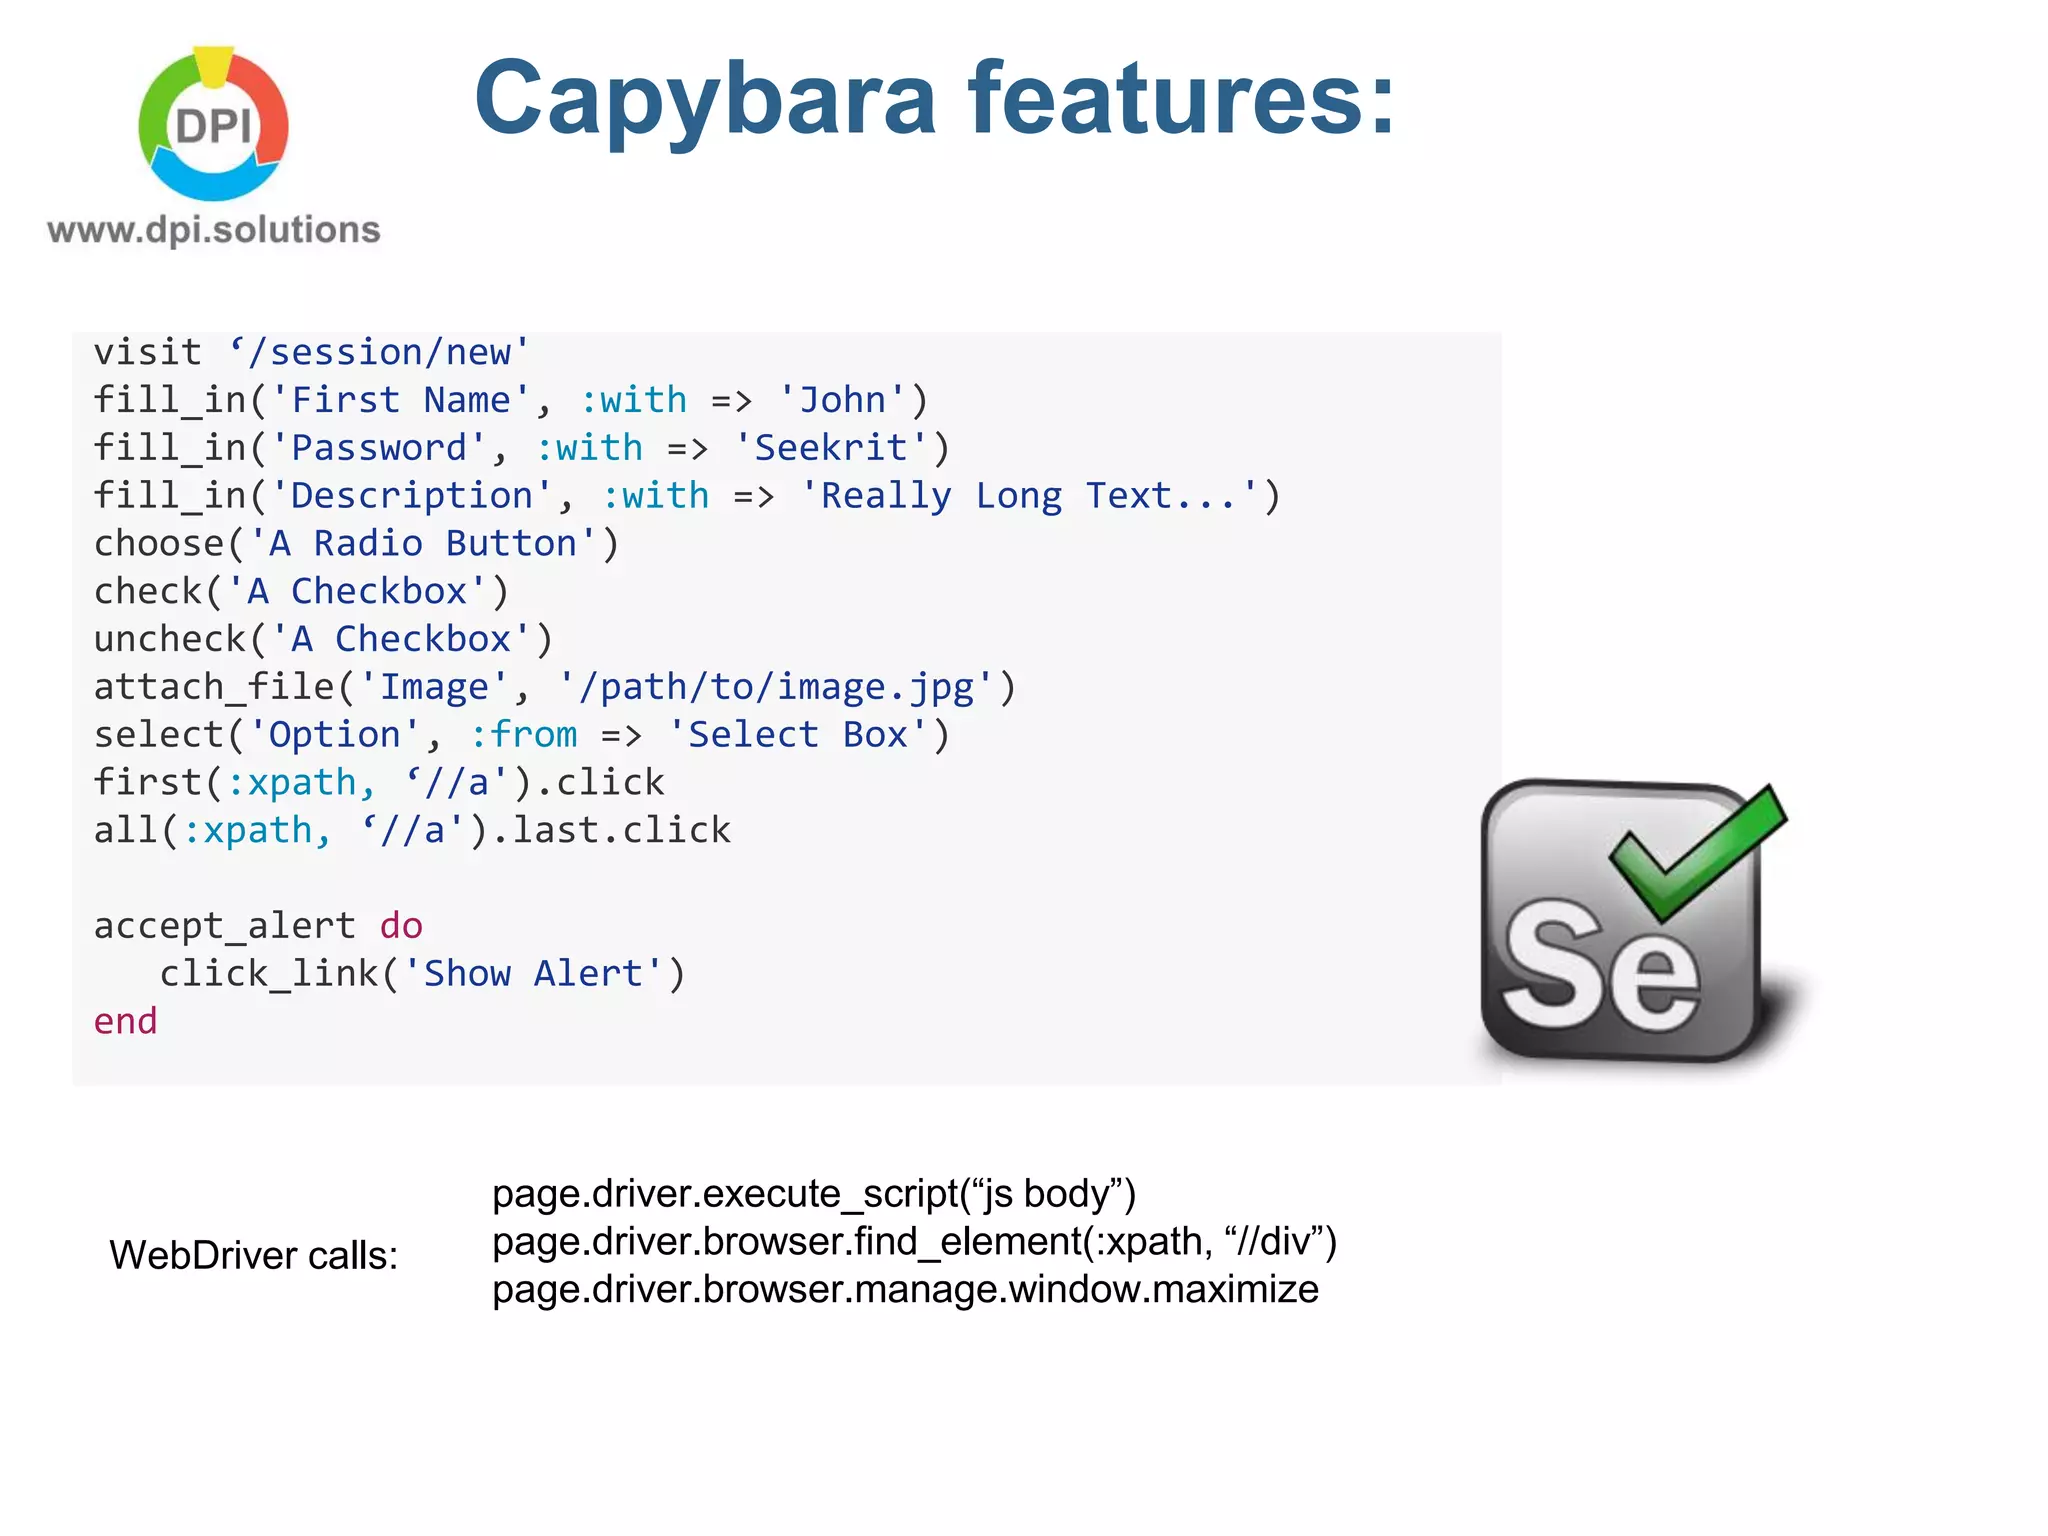2048x1536 pixels.
Task: Click the 'Capybara features:' title
Action: 934,98
